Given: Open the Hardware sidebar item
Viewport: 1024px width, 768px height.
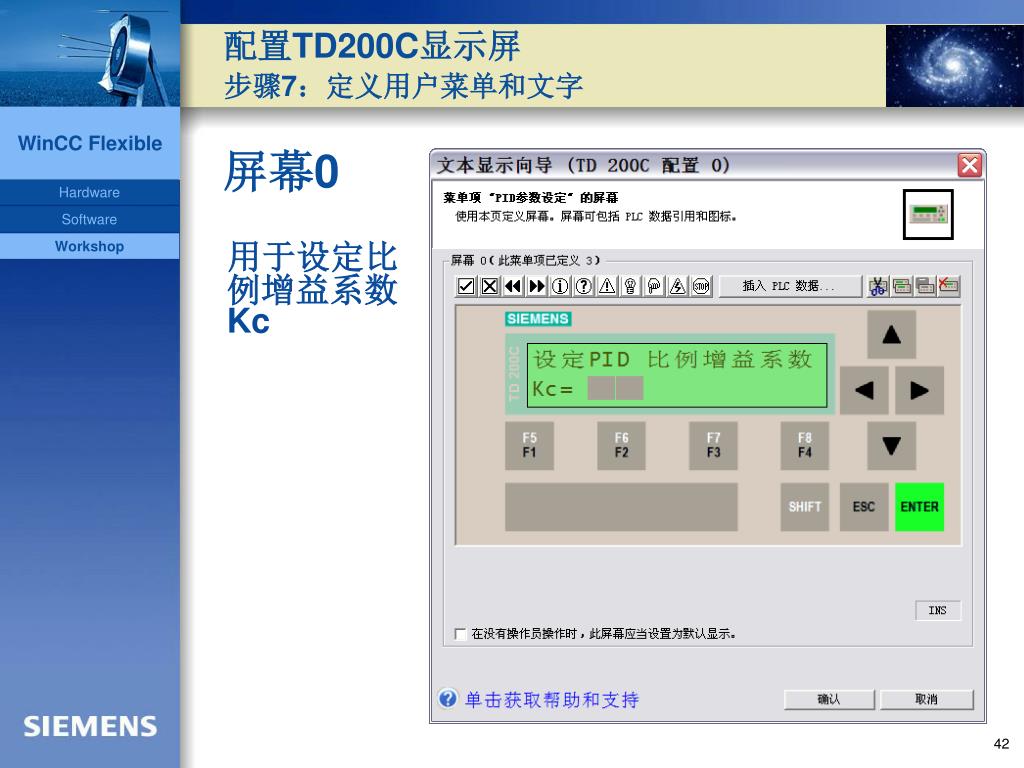Looking at the screenshot, I should (x=89, y=193).
